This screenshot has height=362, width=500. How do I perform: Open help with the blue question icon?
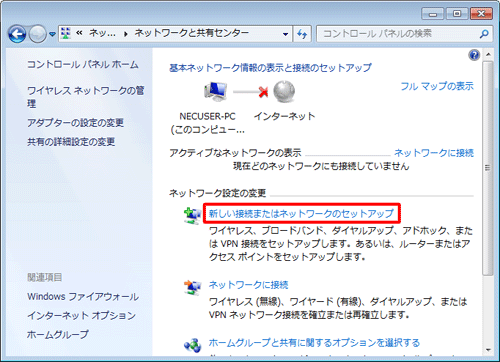474,55
